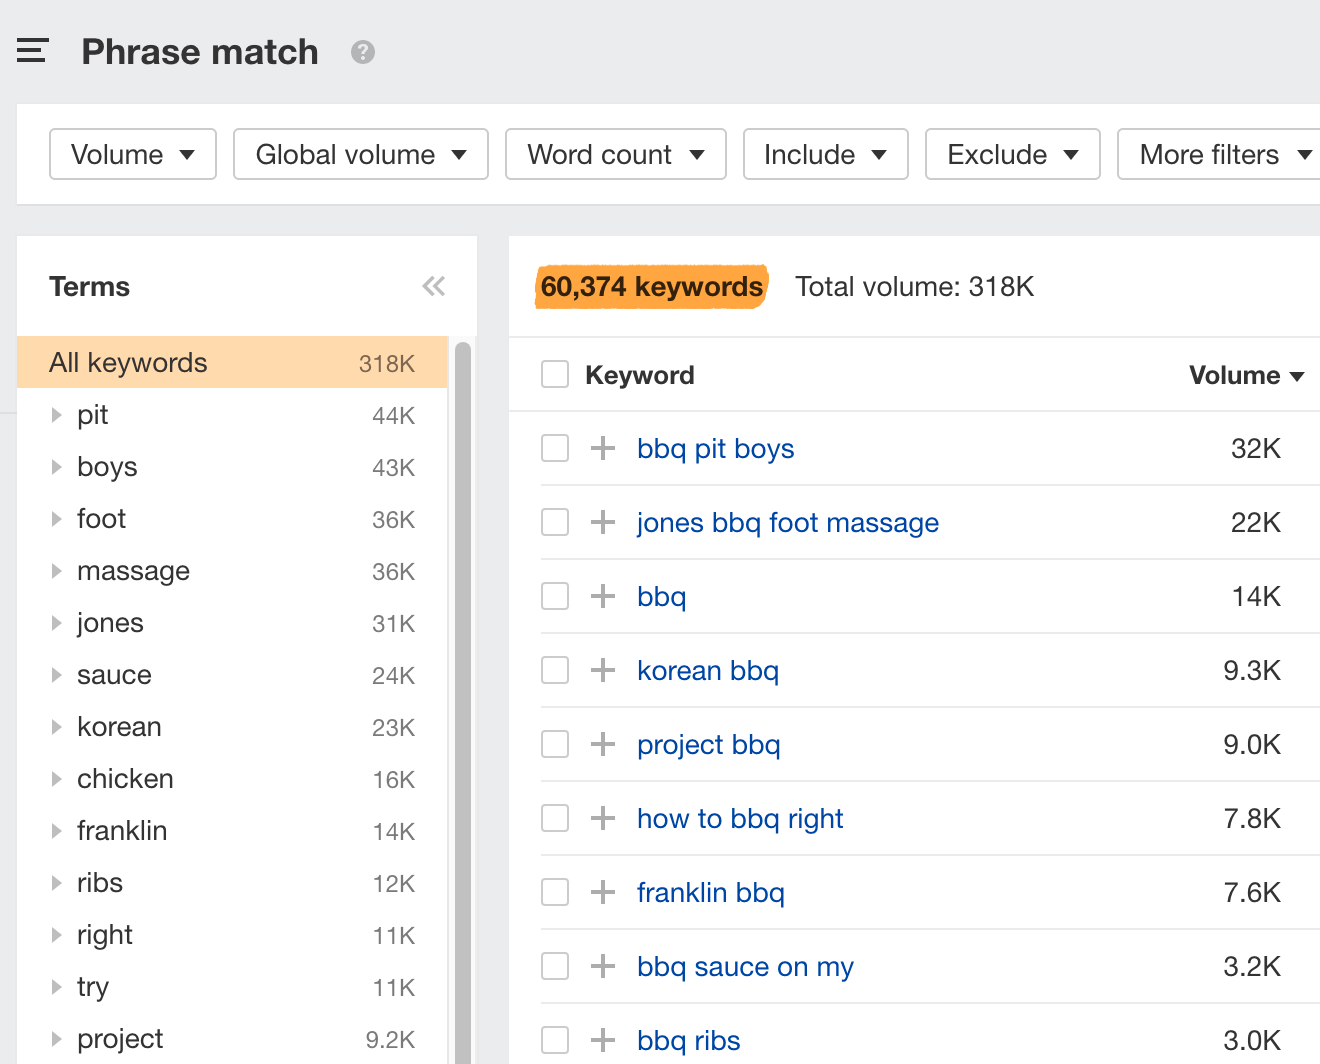Tick the select-all Keyword header checkbox
The image size is (1320, 1064).
pos(555,375)
